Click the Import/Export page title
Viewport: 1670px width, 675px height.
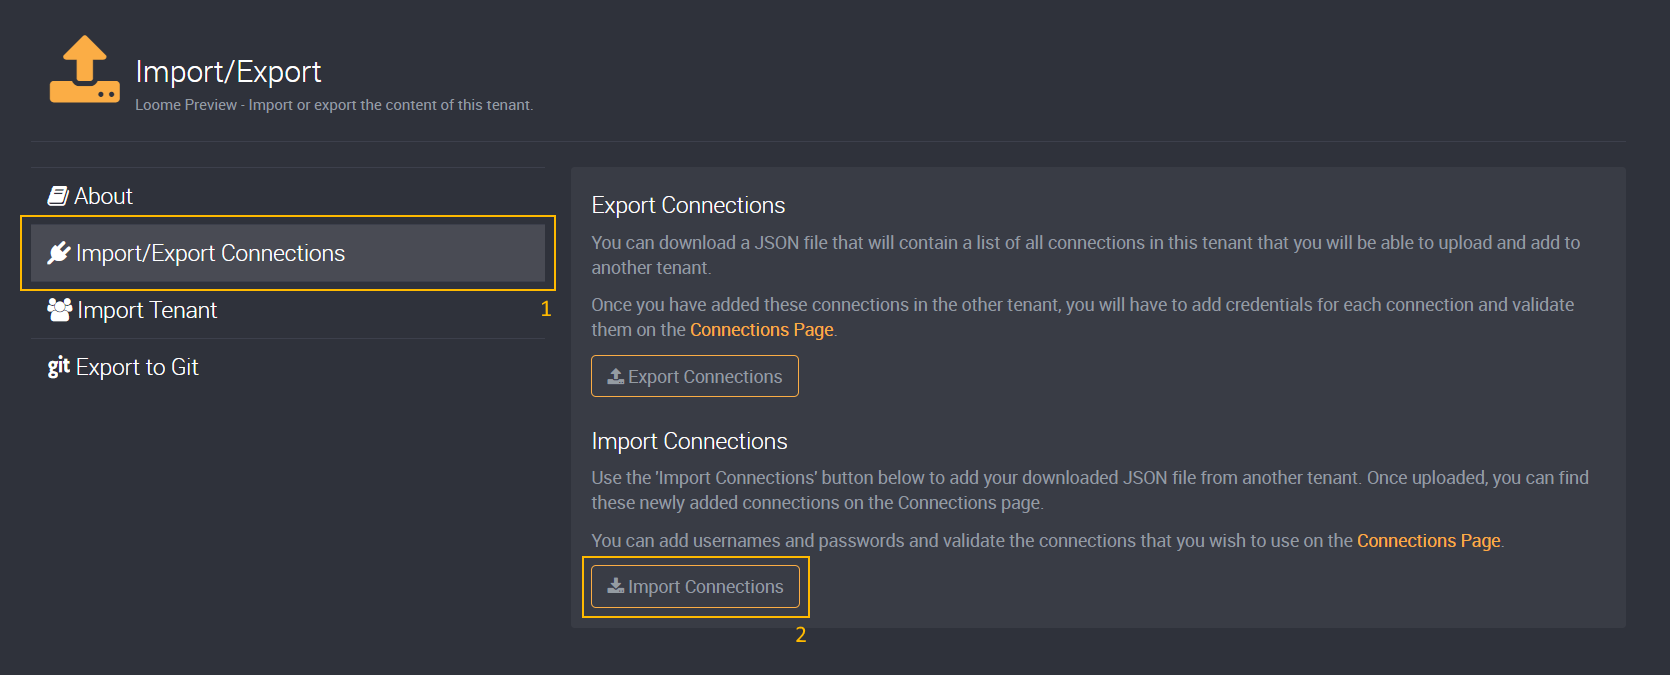click(x=228, y=72)
